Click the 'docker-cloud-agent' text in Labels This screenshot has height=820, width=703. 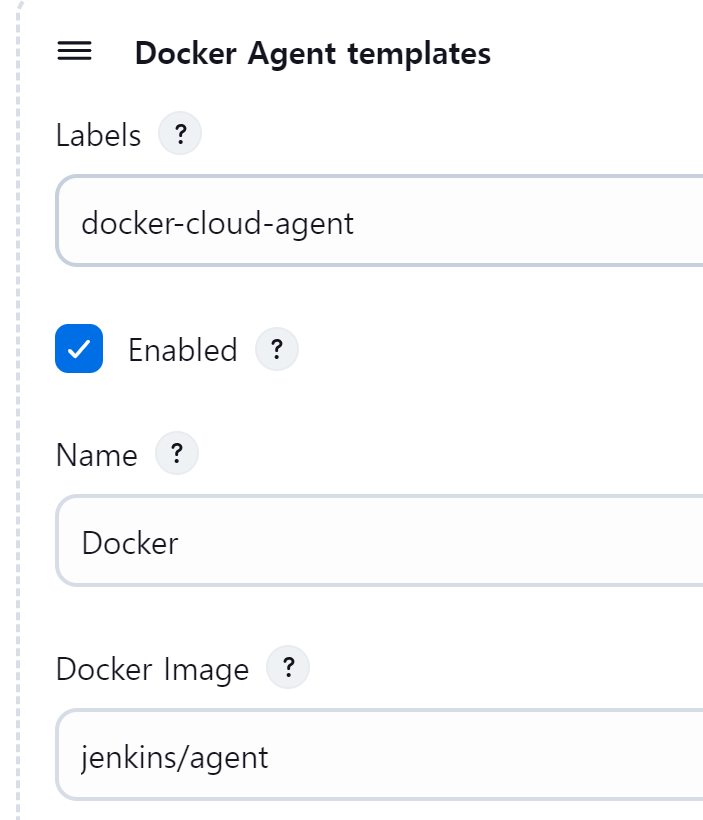coord(218,224)
